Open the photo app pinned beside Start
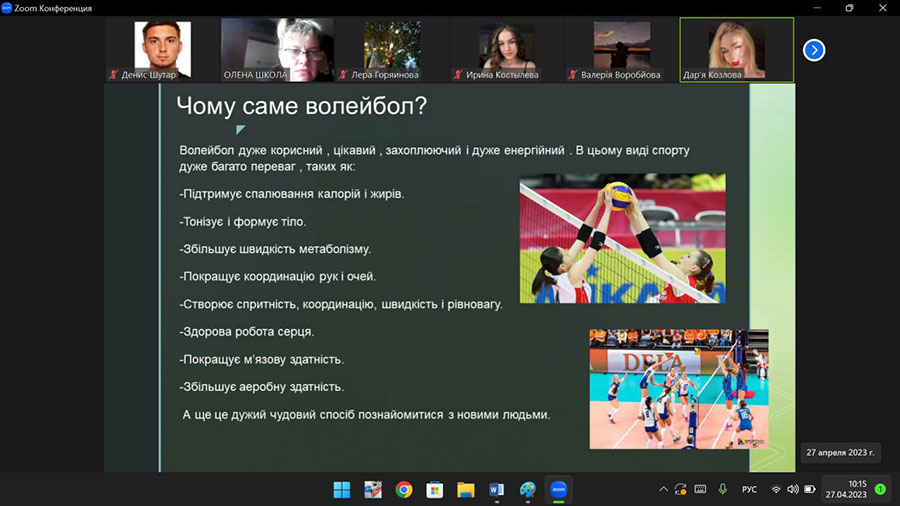 [373, 490]
